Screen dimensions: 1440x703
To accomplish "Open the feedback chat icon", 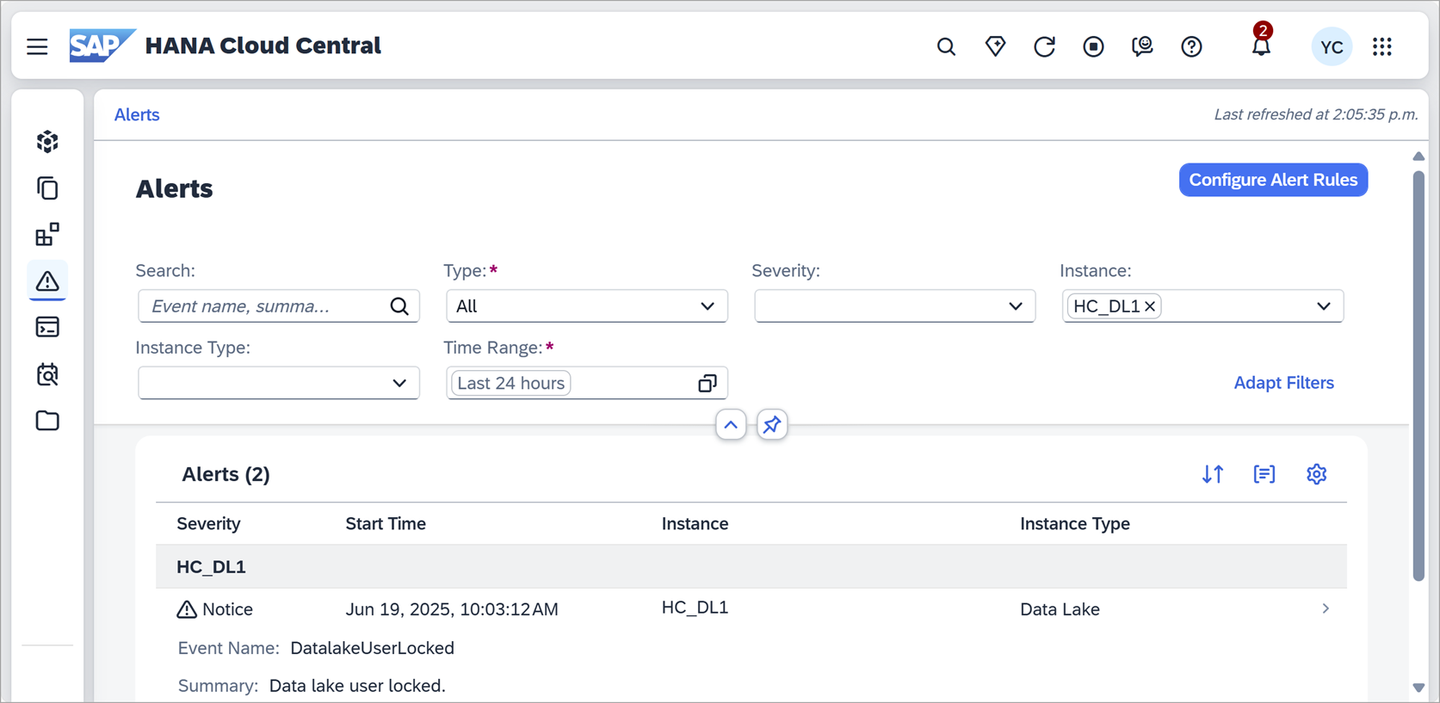I will [x=1142, y=47].
